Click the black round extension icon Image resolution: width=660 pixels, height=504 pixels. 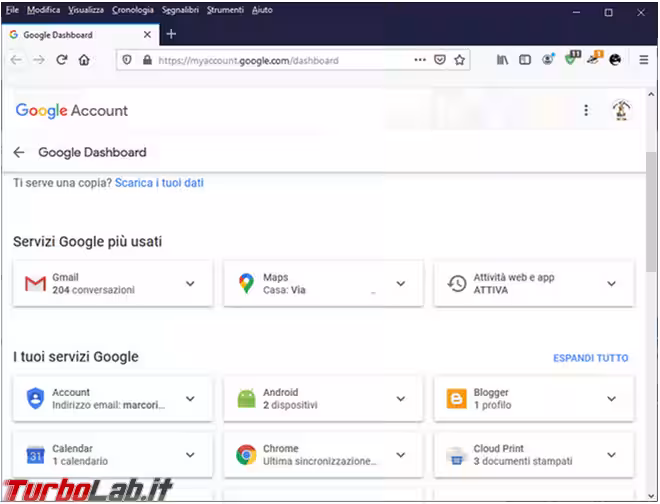tap(615, 60)
